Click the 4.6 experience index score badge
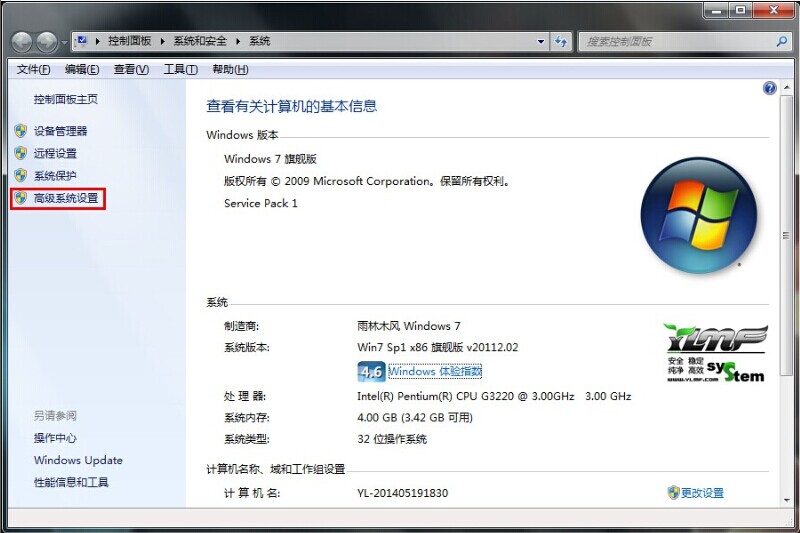800x533 pixels. (x=371, y=372)
